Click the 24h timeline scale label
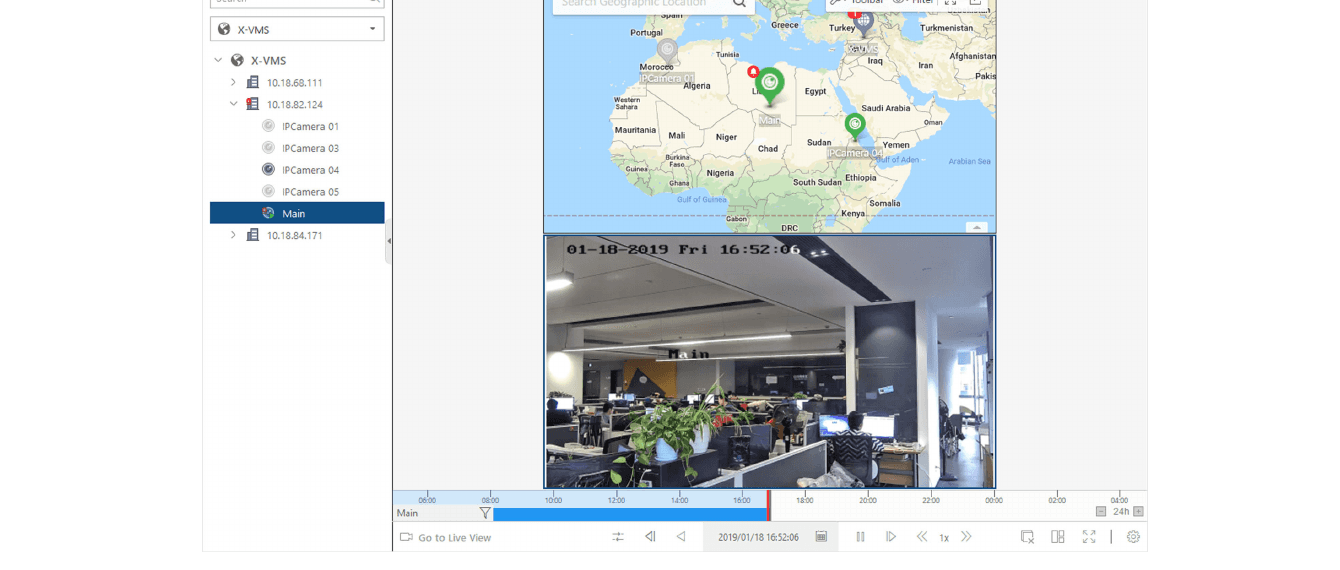The width and height of the screenshot is (1340, 570). point(1121,512)
